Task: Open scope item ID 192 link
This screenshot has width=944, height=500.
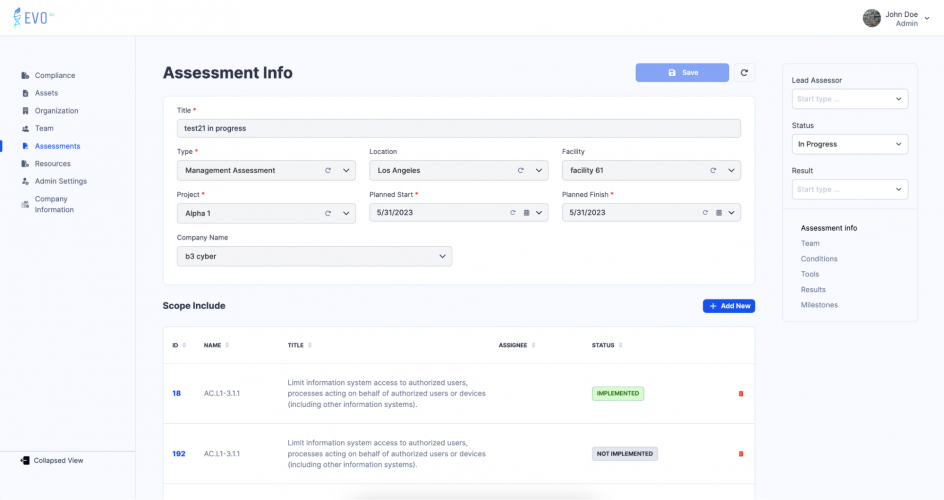Action: 179,454
